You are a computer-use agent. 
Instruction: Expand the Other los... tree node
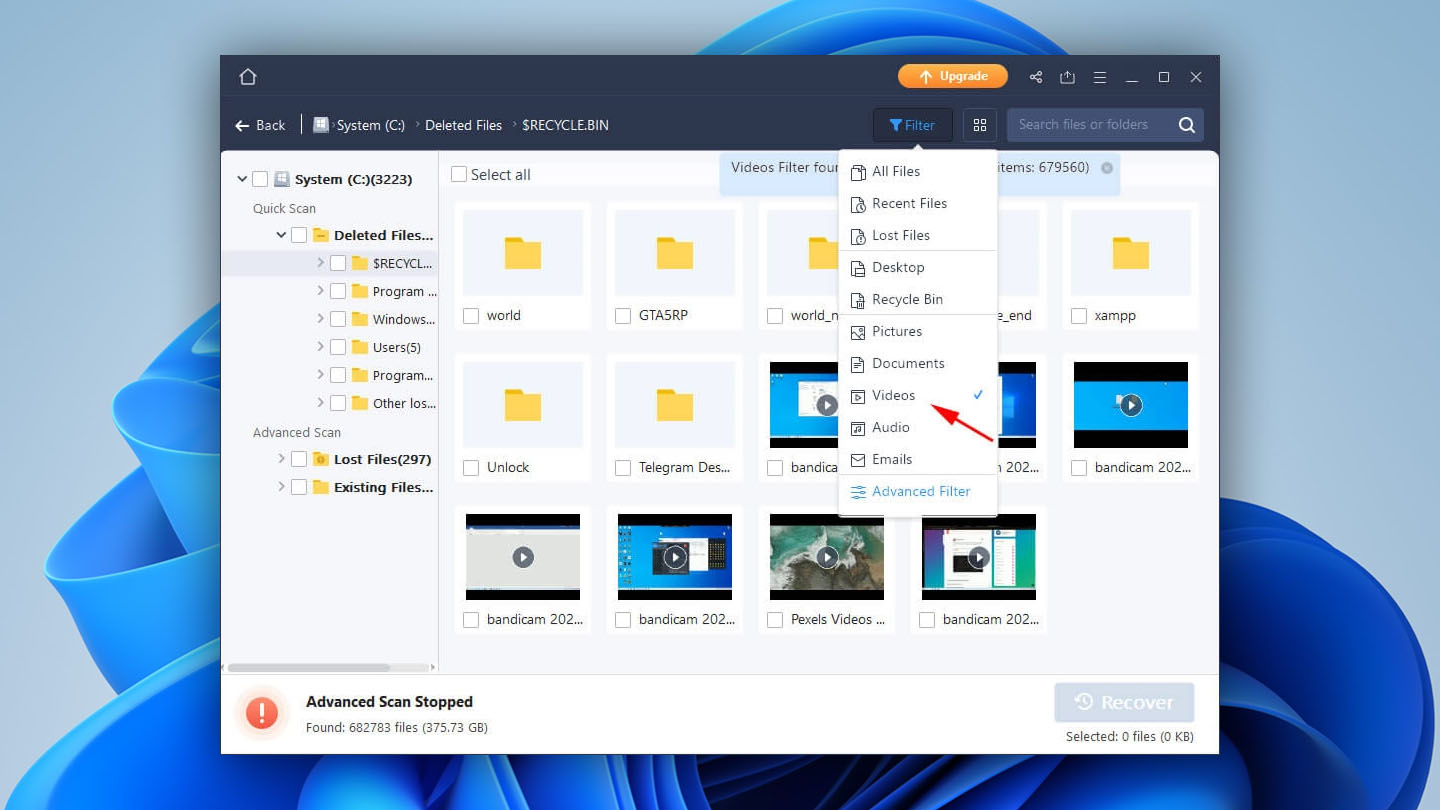click(x=320, y=403)
